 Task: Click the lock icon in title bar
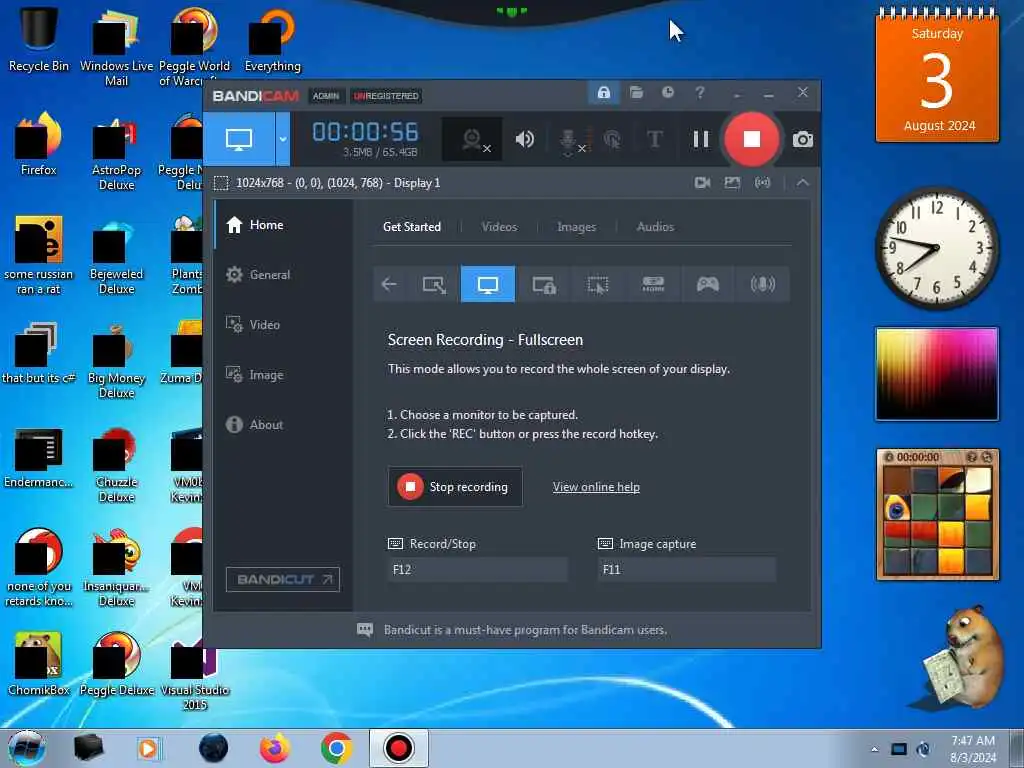click(x=603, y=93)
